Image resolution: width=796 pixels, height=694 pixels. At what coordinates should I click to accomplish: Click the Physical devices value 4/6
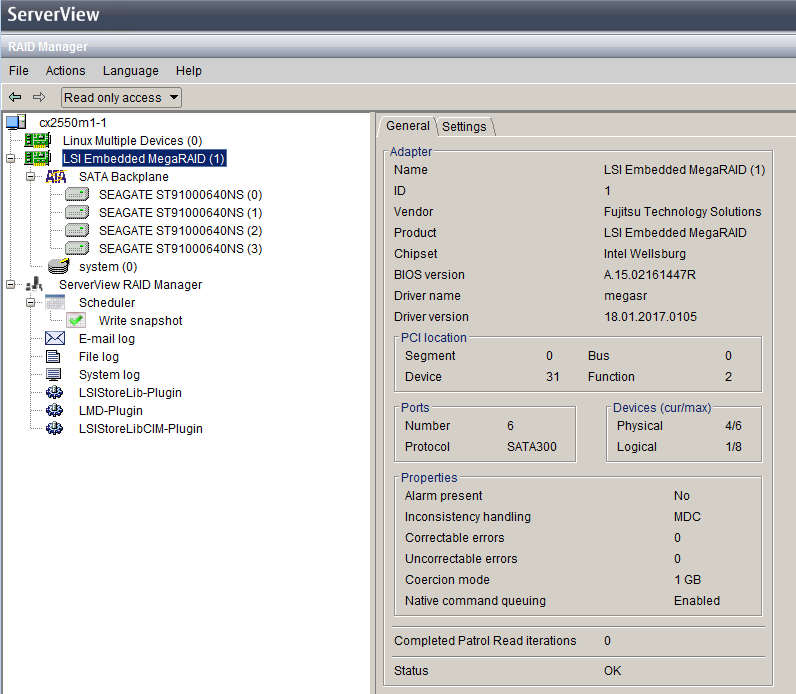click(733, 426)
